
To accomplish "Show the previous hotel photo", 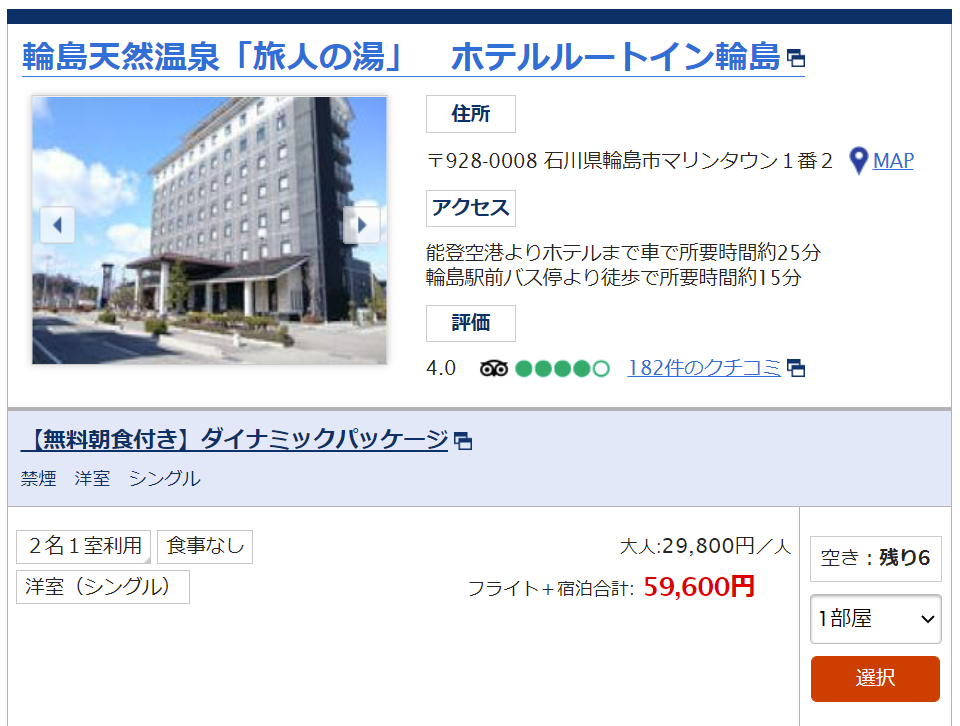I will pos(58,225).
